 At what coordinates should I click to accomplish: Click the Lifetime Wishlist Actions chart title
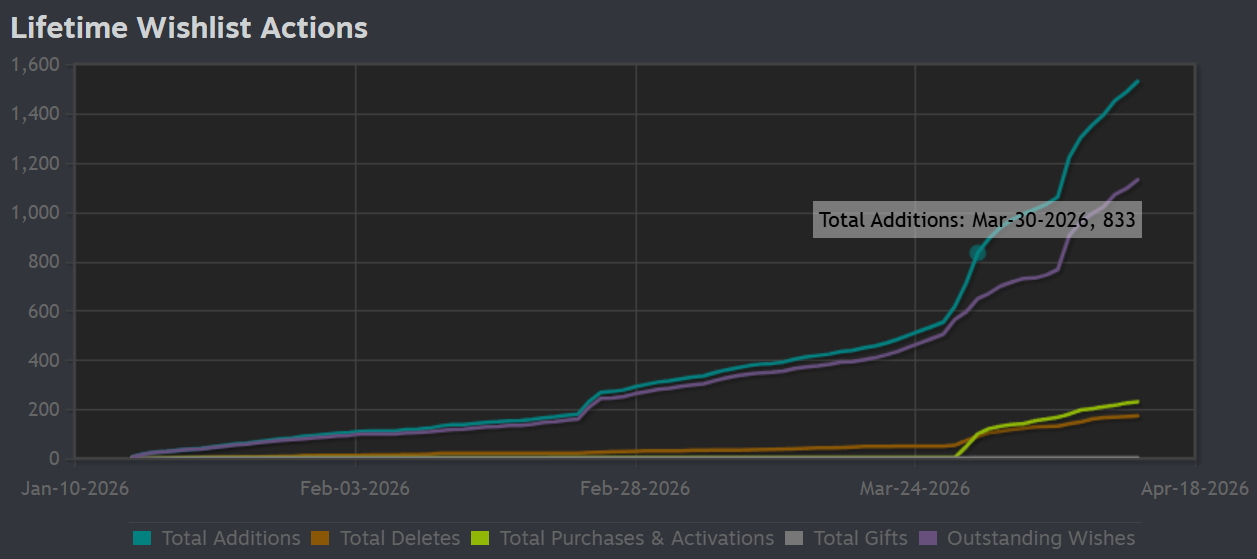pos(189,28)
